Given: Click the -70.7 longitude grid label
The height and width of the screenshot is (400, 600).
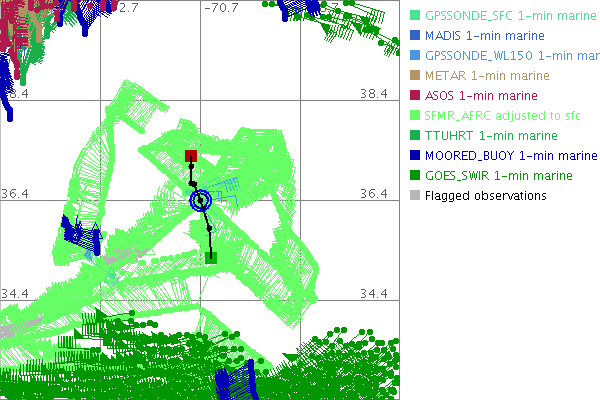Looking at the screenshot, I should [220, 9].
